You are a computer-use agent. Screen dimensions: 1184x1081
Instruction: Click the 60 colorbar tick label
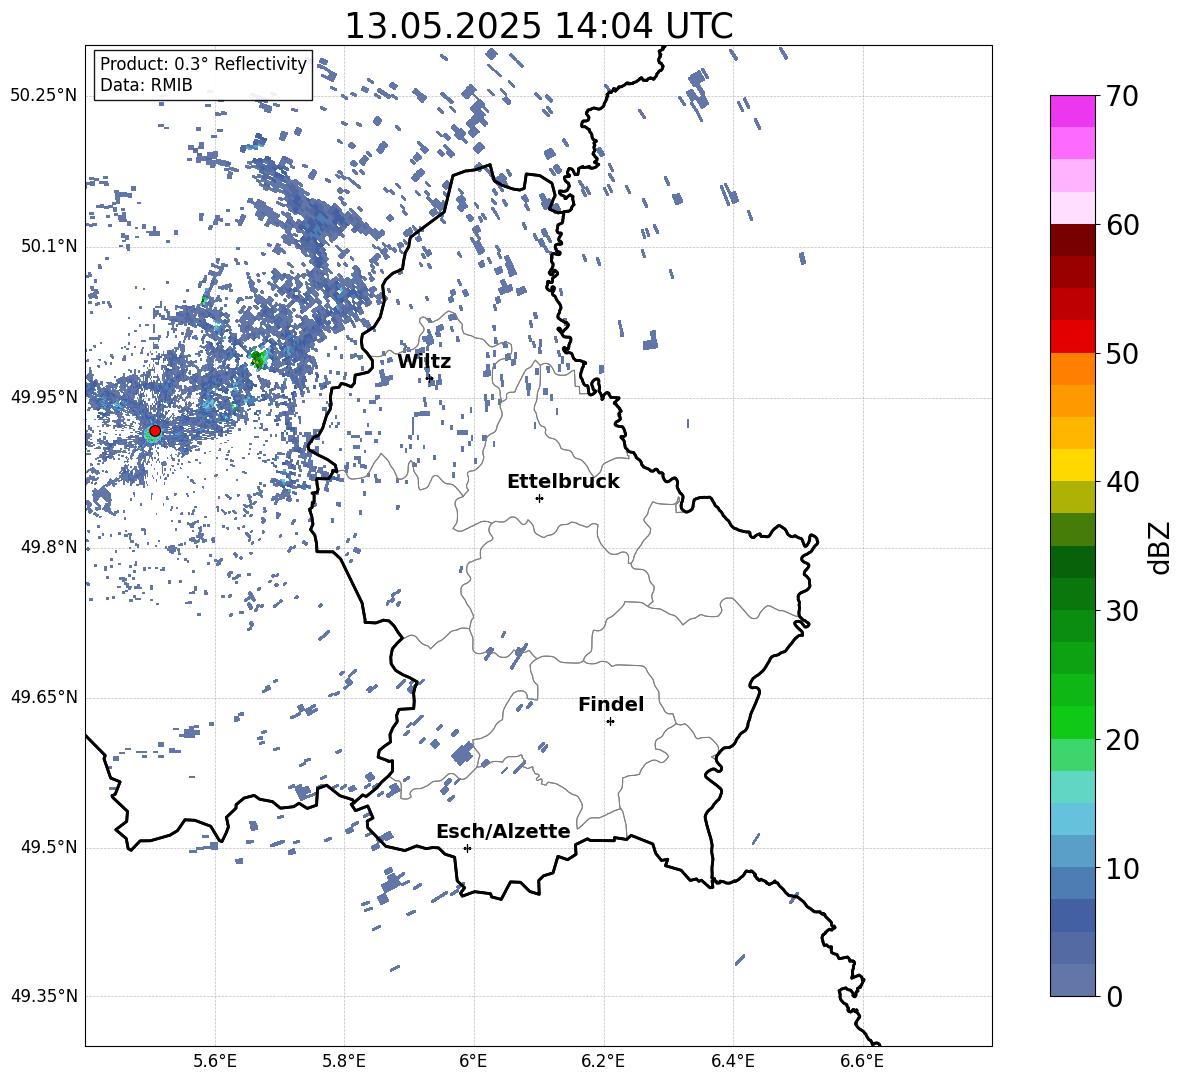pyautogui.click(x=1123, y=225)
